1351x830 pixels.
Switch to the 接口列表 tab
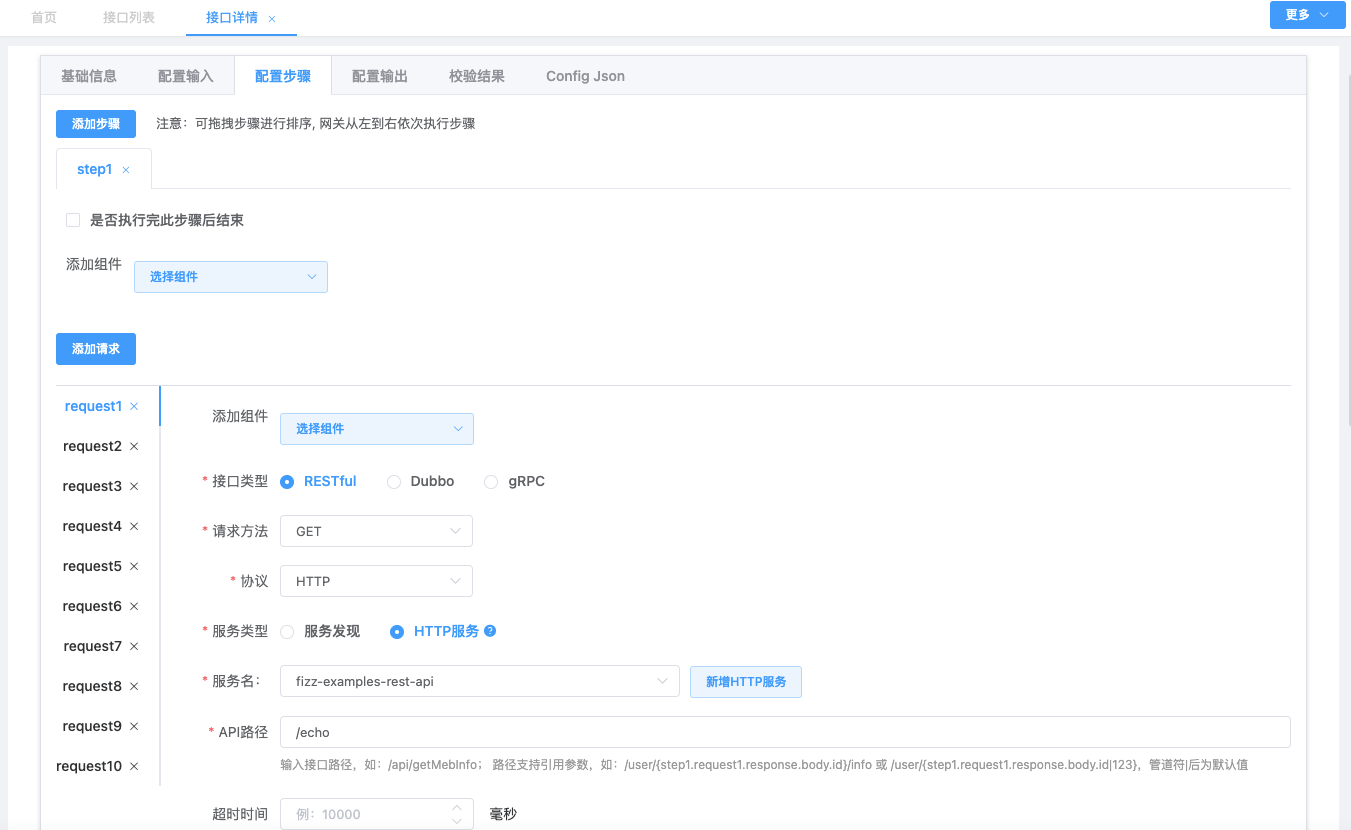click(129, 18)
